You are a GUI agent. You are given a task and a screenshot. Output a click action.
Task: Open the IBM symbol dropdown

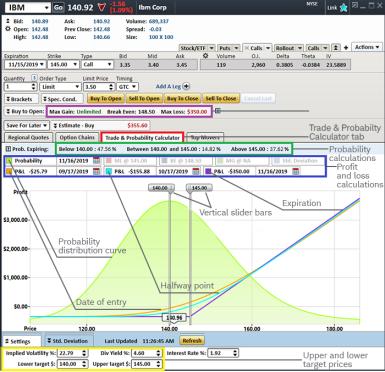46,8
